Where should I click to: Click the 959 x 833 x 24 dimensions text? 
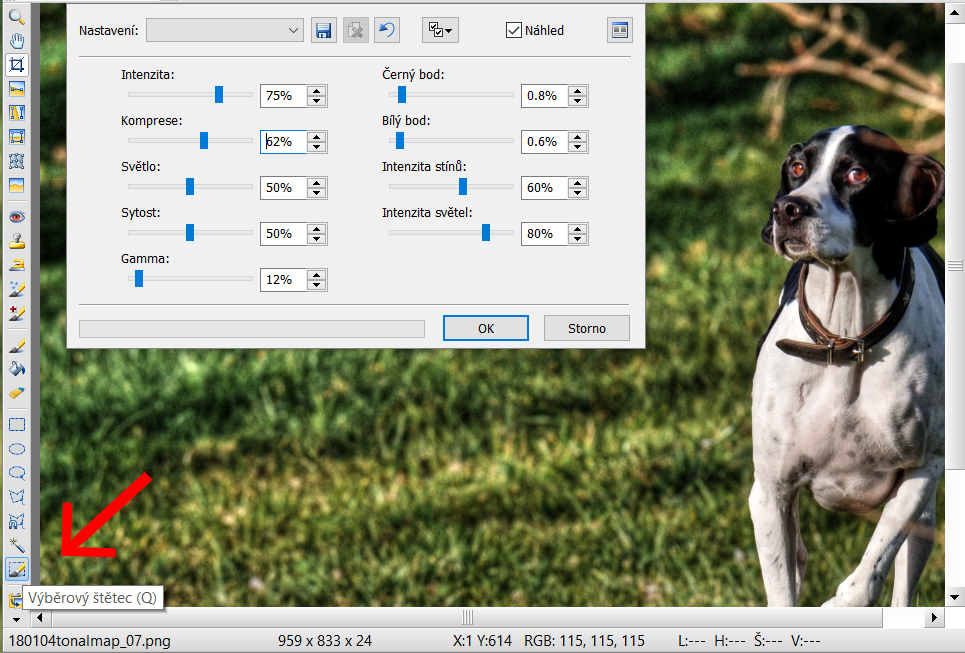324,641
